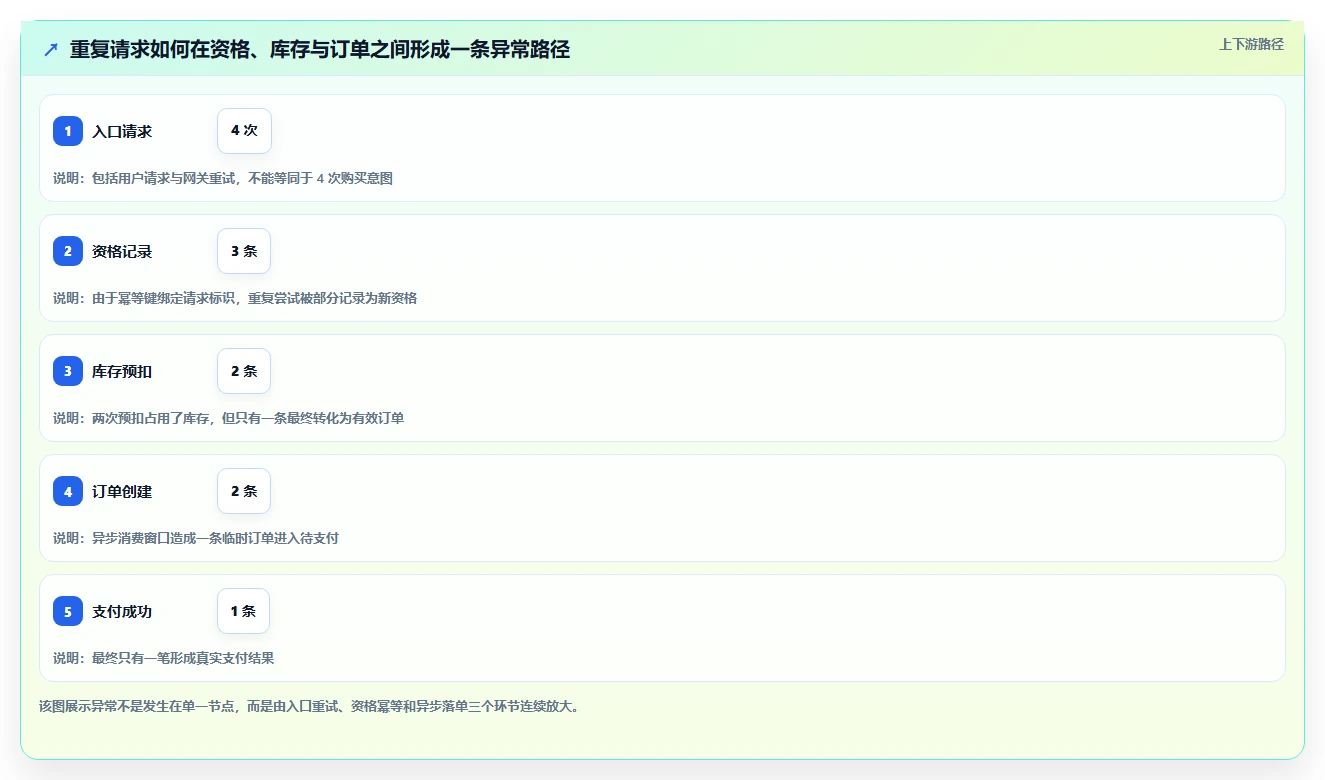Select the '资格记录' step label
Viewport: 1325px width, 780px height.
[122, 251]
